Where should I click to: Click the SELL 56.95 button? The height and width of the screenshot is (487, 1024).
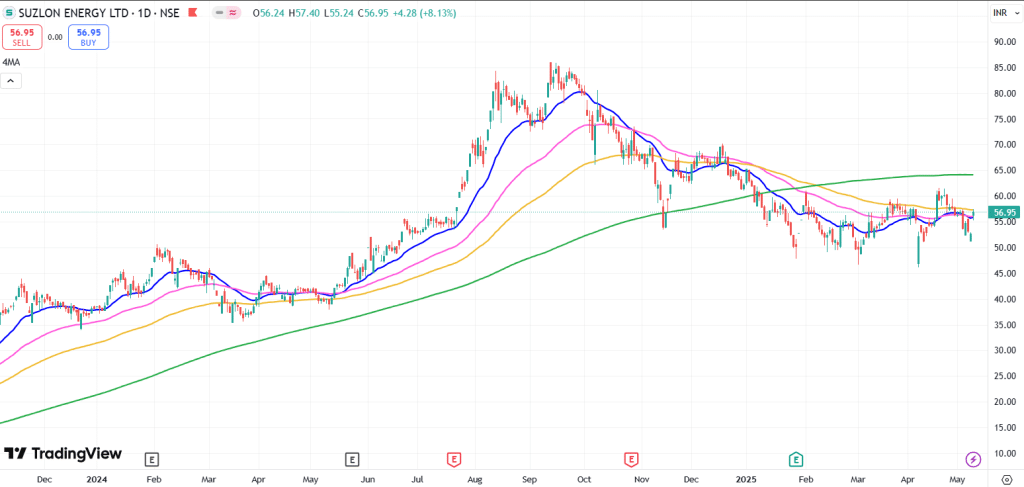click(22, 37)
